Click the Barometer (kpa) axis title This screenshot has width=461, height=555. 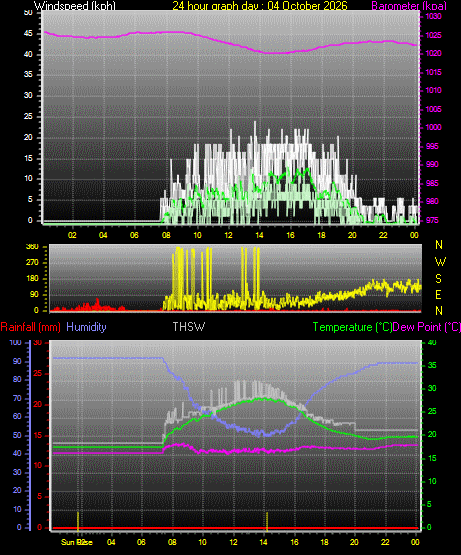pyautogui.click(x=409, y=6)
